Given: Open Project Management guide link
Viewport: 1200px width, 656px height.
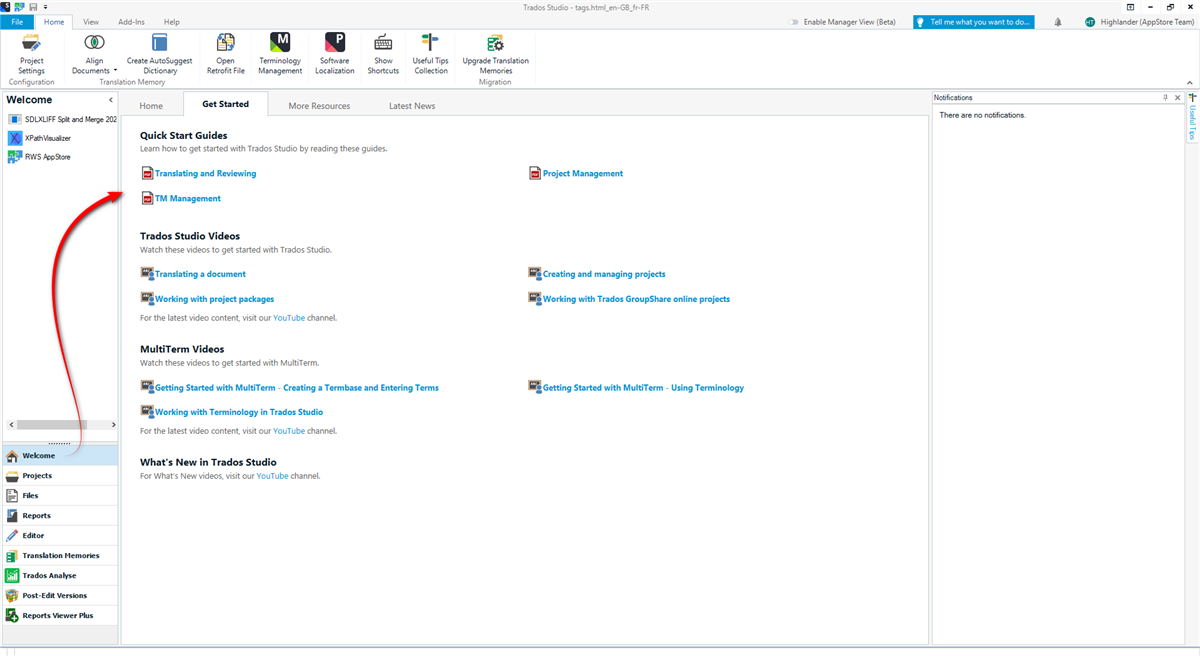Looking at the screenshot, I should pyautogui.click(x=583, y=173).
